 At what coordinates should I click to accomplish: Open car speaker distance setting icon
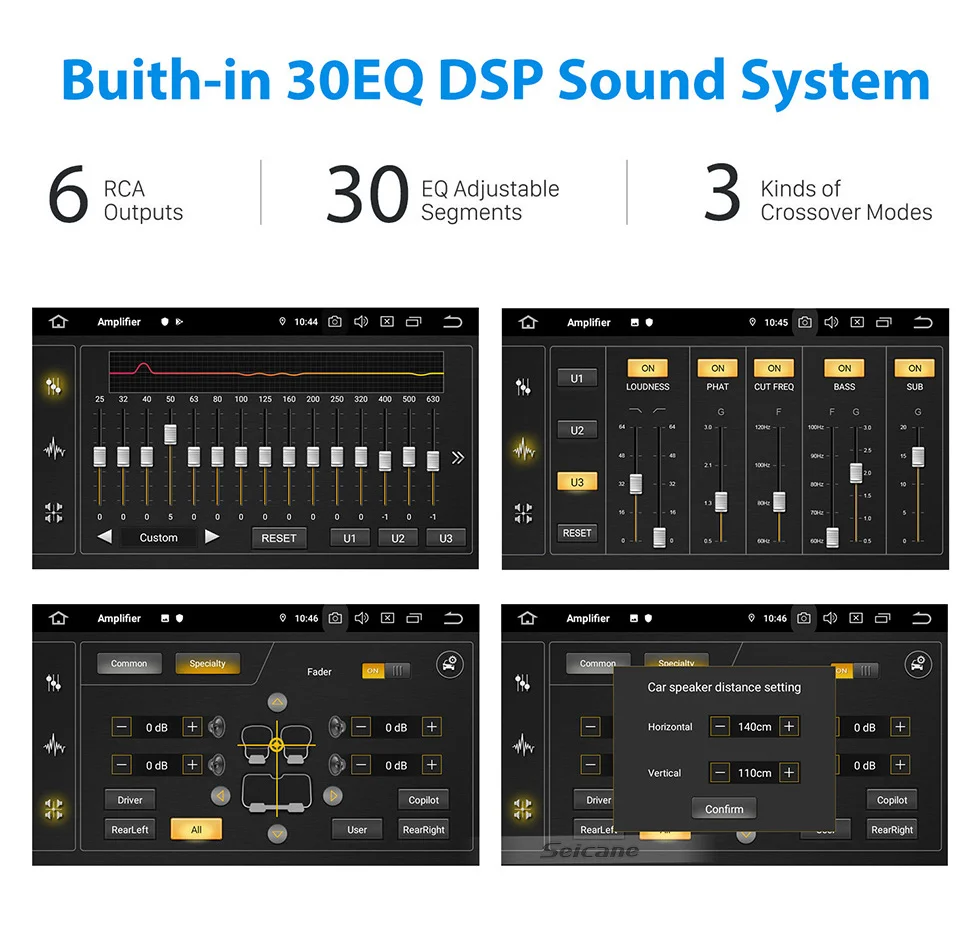coord(450,664)
